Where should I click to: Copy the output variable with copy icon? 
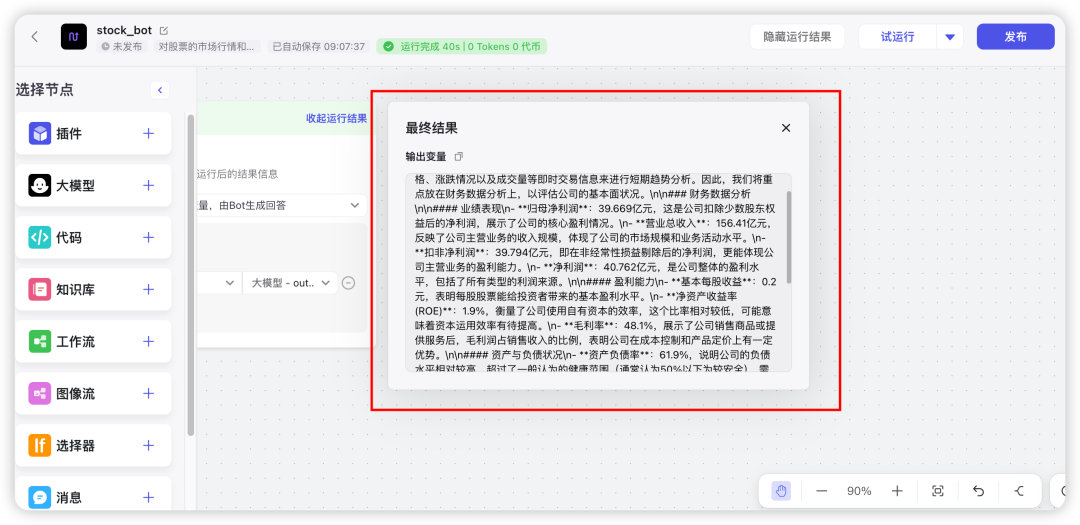(459, 156)
